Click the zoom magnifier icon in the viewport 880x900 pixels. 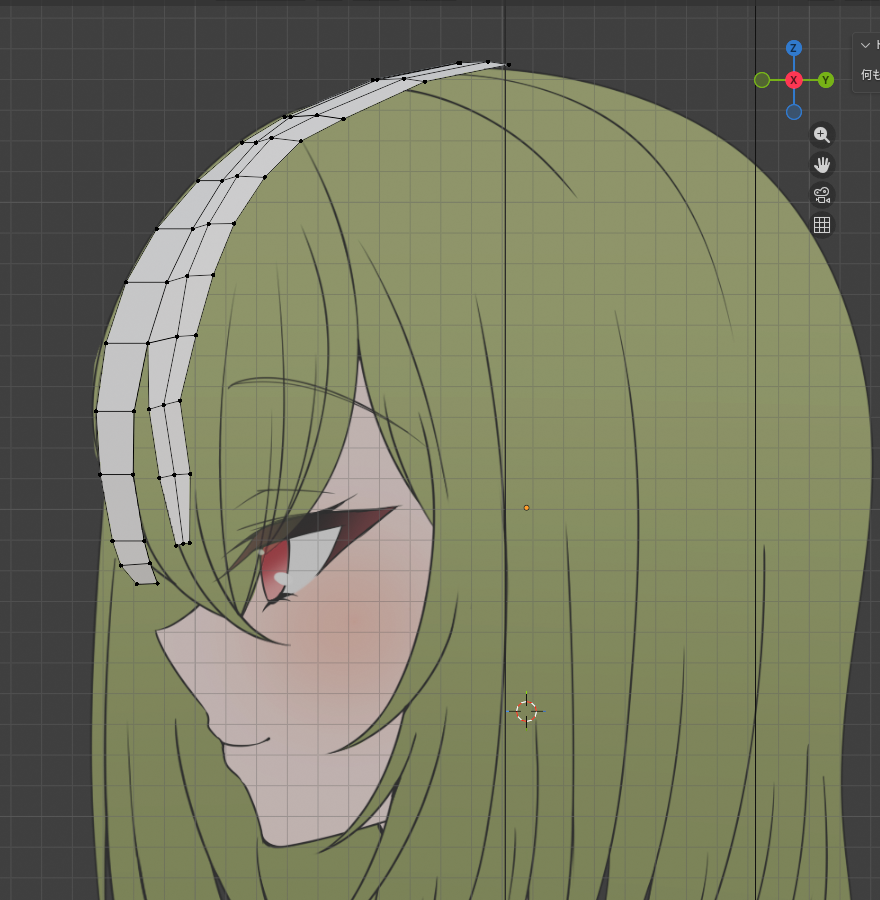[x=822, y=135]
